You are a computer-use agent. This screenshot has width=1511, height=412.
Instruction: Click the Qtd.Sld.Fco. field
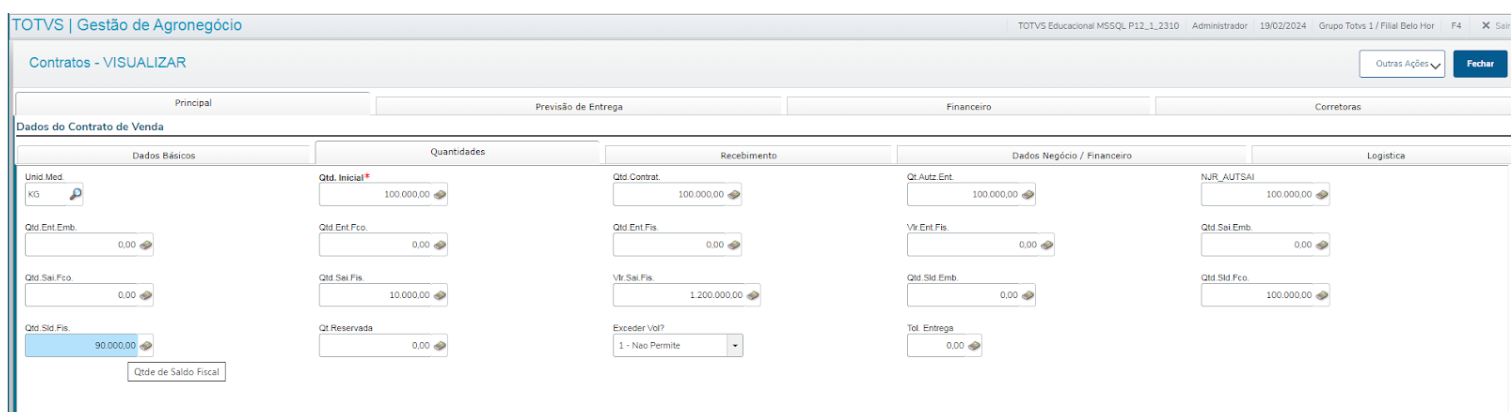1258,295
